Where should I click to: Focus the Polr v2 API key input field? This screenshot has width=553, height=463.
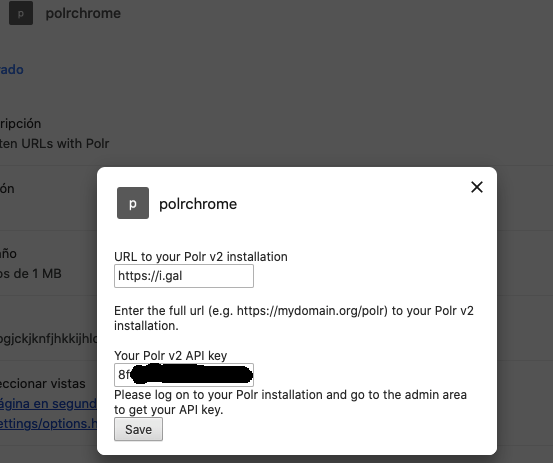[184, 375]
